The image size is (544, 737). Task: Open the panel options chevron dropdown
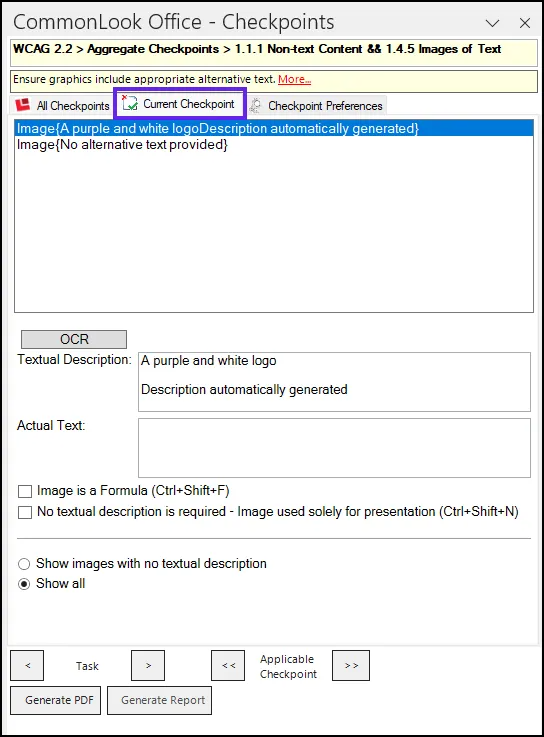[492, 23]
